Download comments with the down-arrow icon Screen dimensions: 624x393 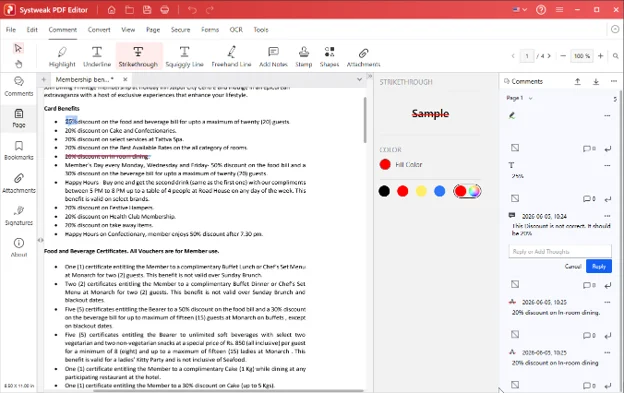[x=596, y=82]
